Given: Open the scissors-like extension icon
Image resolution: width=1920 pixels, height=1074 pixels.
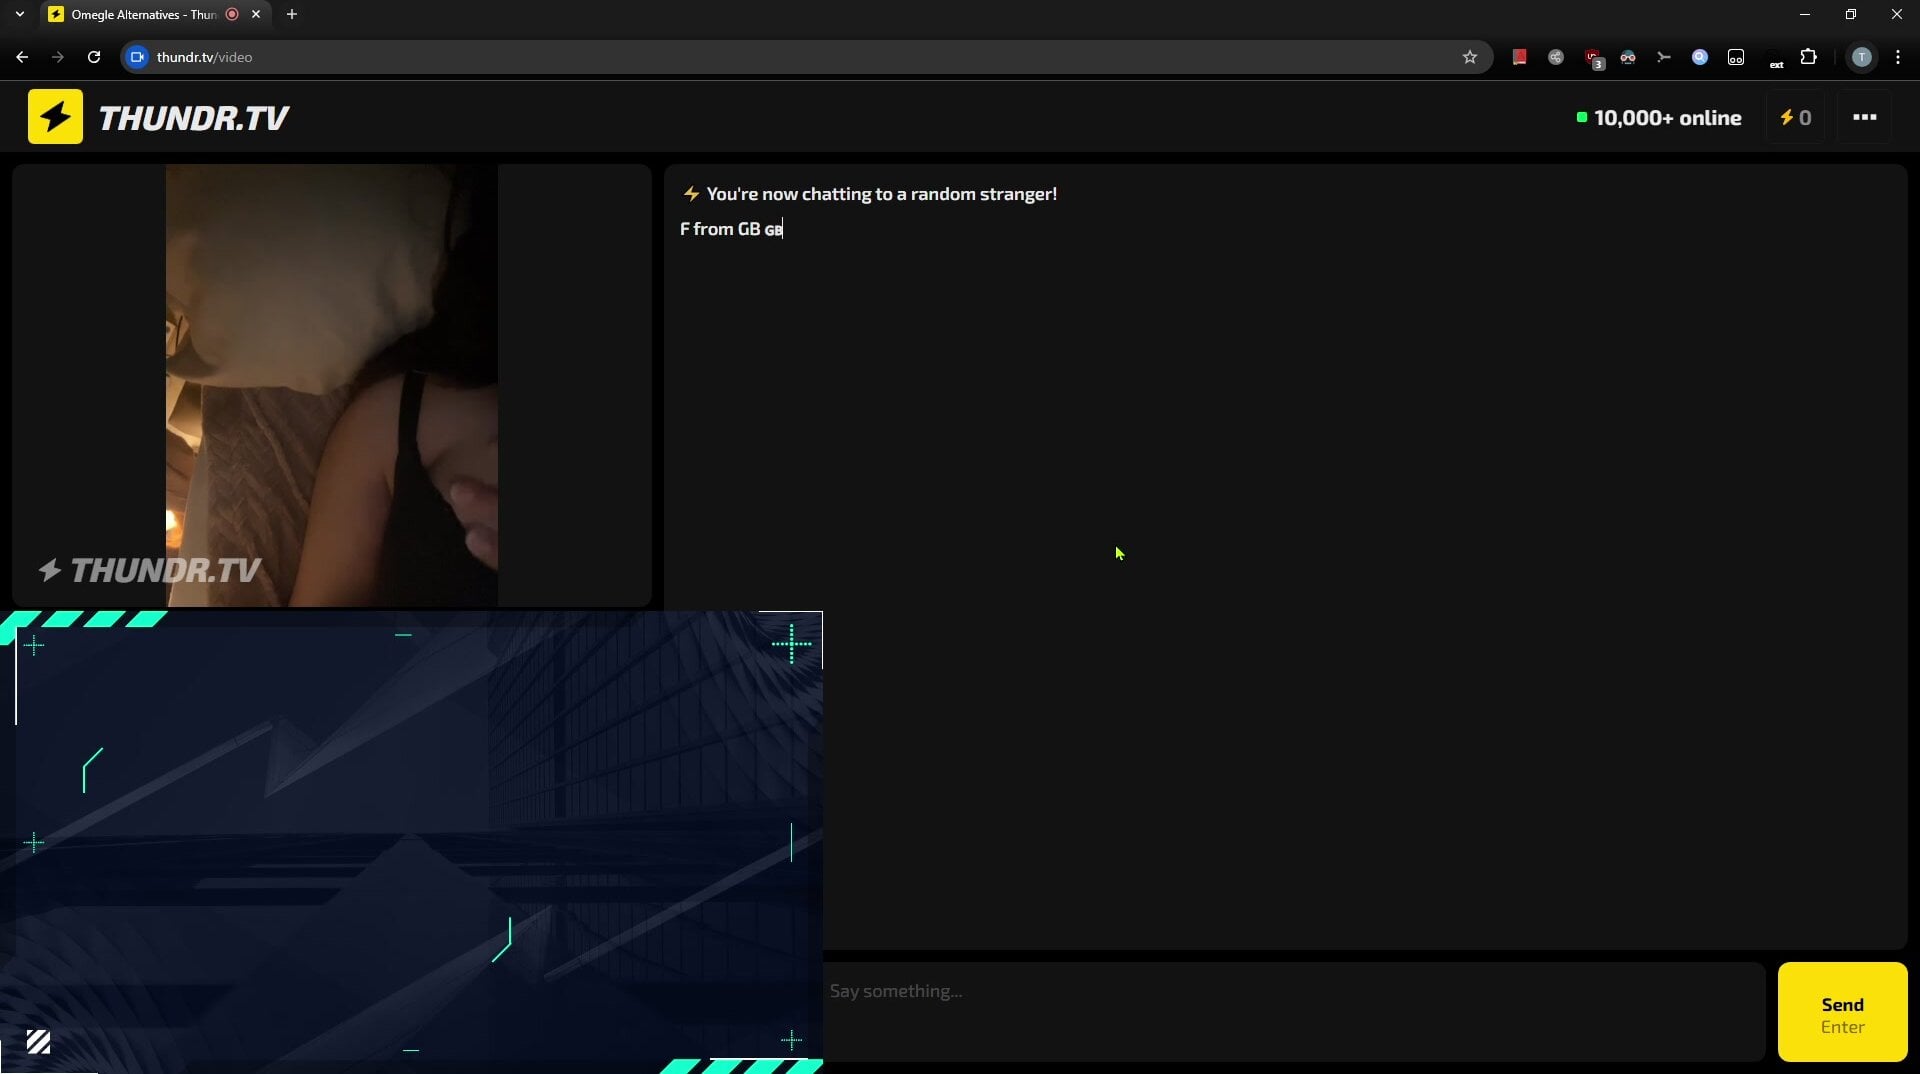Looking at the screenshot, I should [1663, 57].
